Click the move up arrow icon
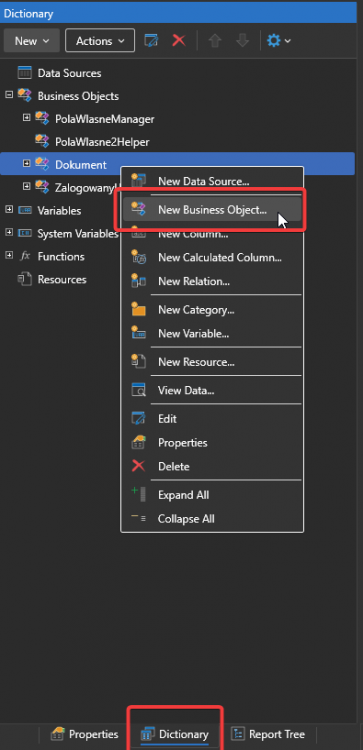Image resolution: width=363 pixels, height=750 pixels. tap(215, 41)
